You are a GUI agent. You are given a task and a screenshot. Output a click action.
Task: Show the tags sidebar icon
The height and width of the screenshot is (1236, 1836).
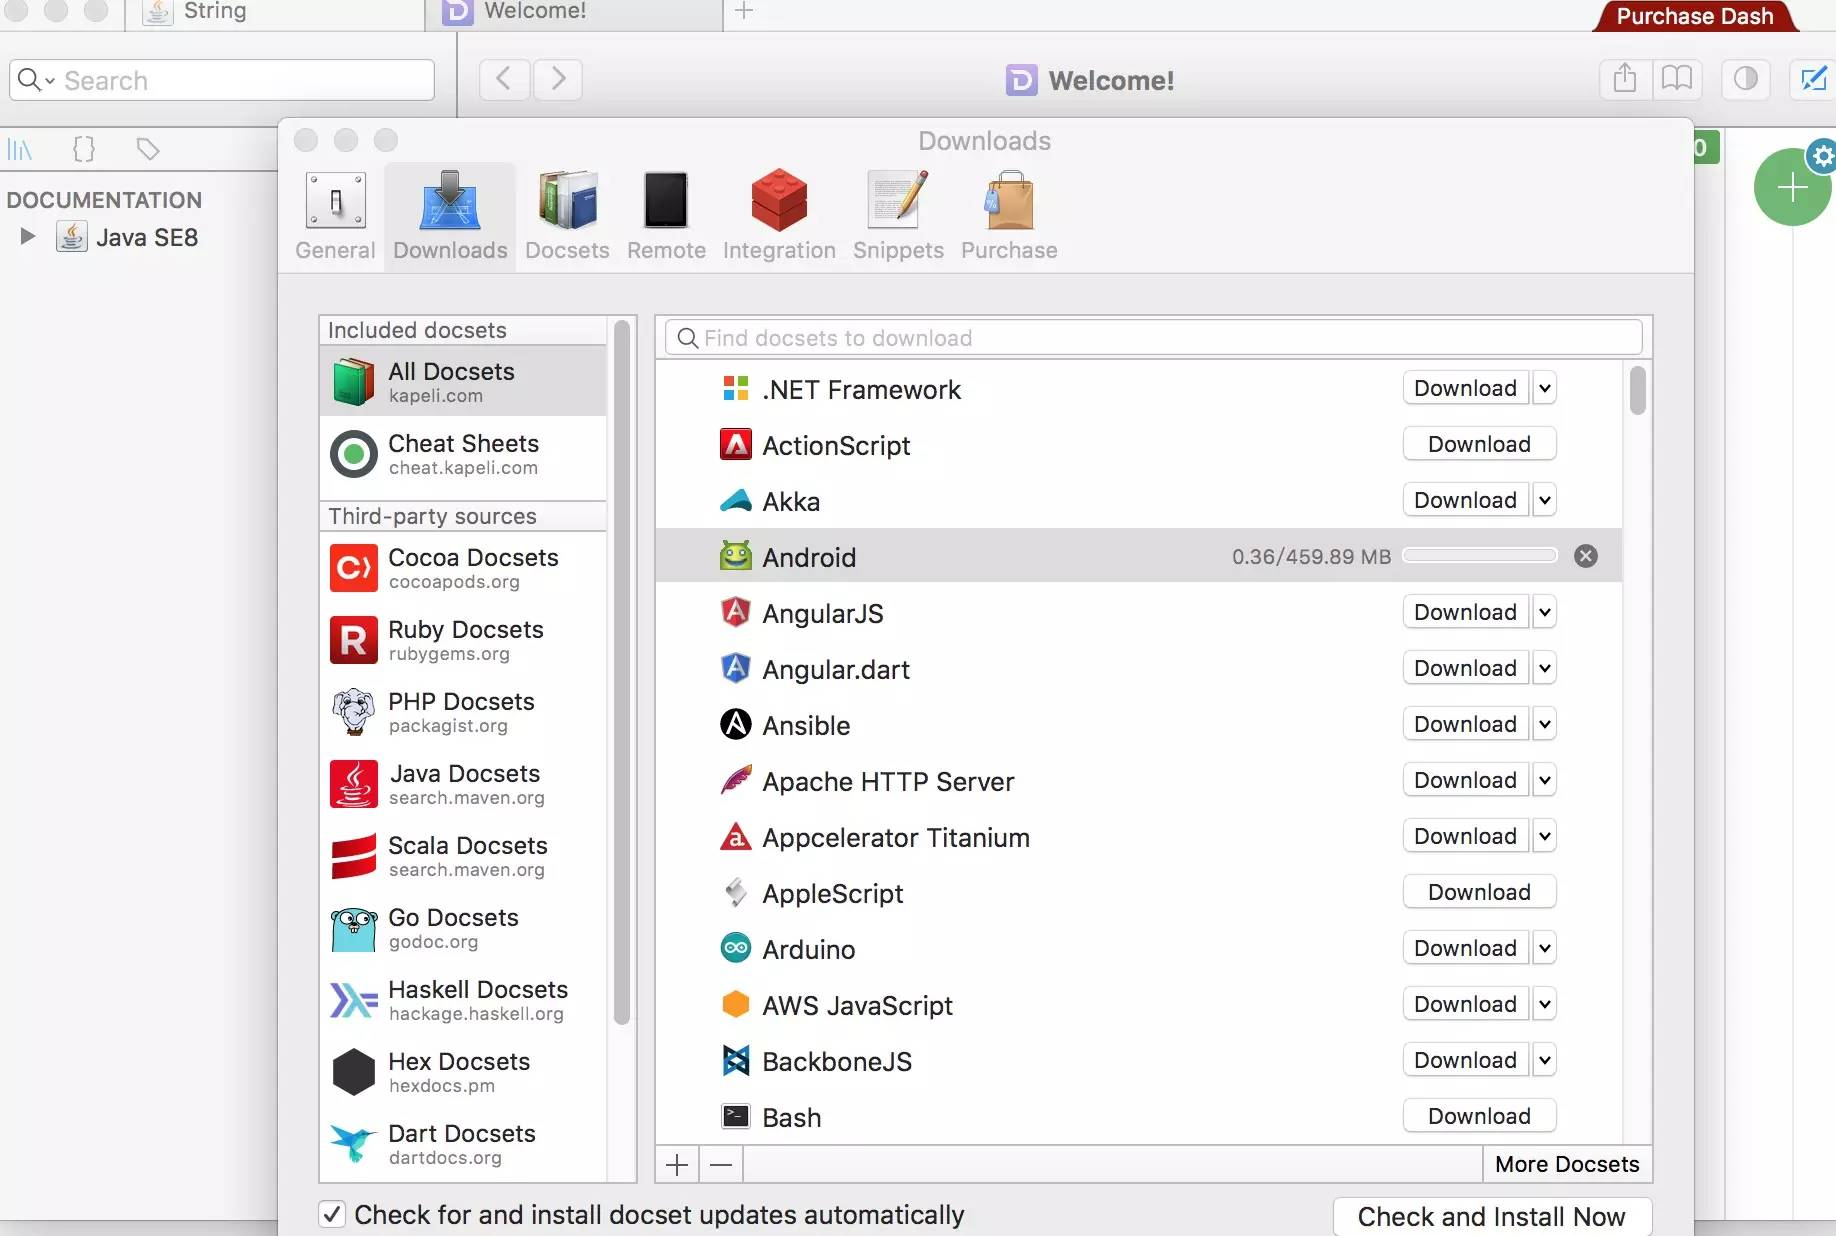148,150
